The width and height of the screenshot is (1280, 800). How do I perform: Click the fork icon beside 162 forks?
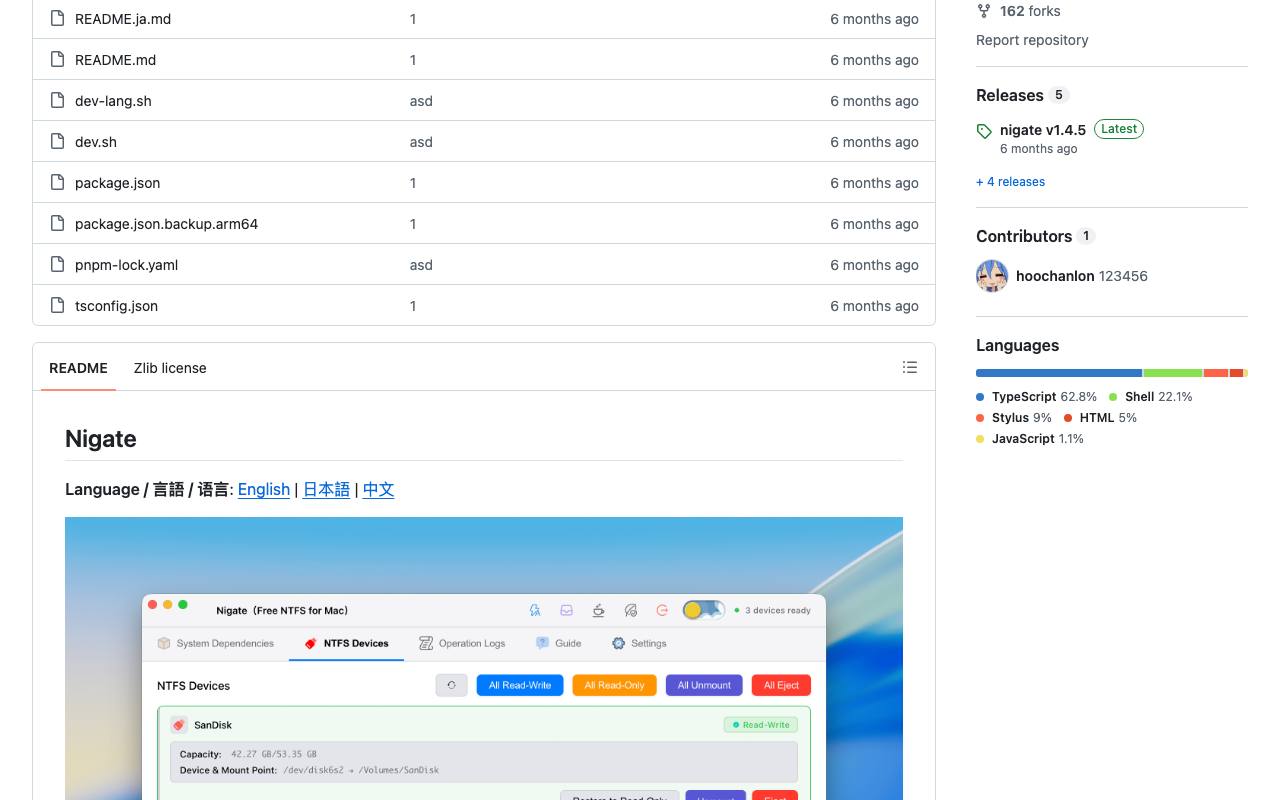(x=984, y=11)
